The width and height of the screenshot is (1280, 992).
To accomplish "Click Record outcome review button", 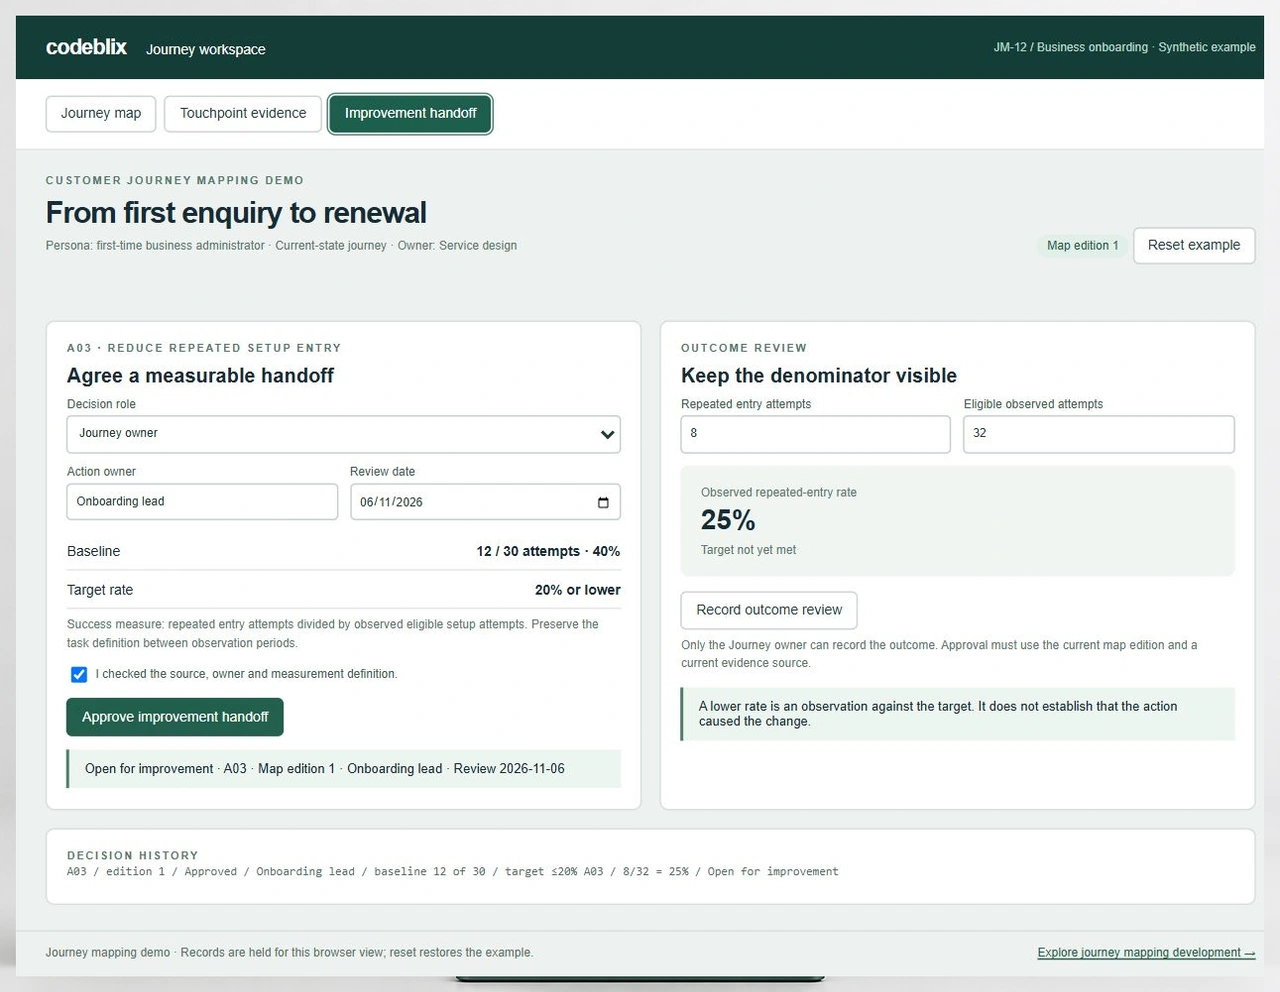I will pos(769,610).
